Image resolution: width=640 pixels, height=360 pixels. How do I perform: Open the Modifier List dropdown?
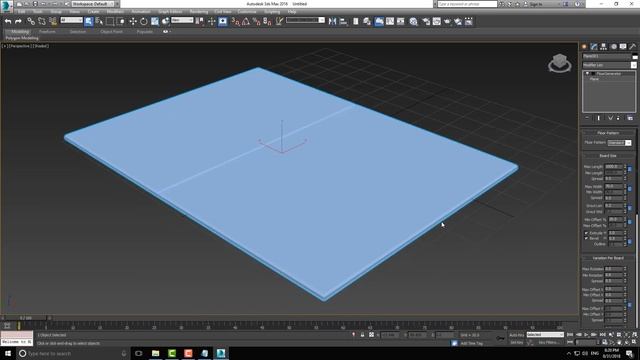609,65
